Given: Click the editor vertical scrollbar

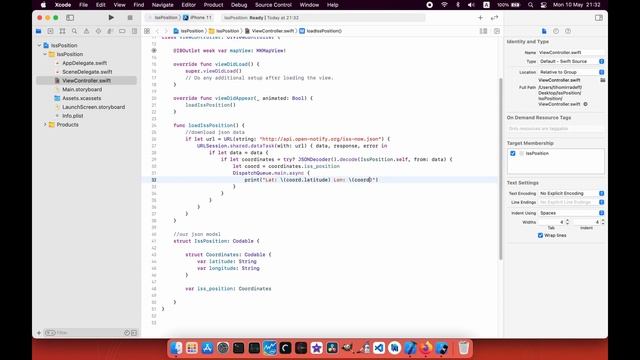Looking at the screenshot, I should (x=501, y=169).
